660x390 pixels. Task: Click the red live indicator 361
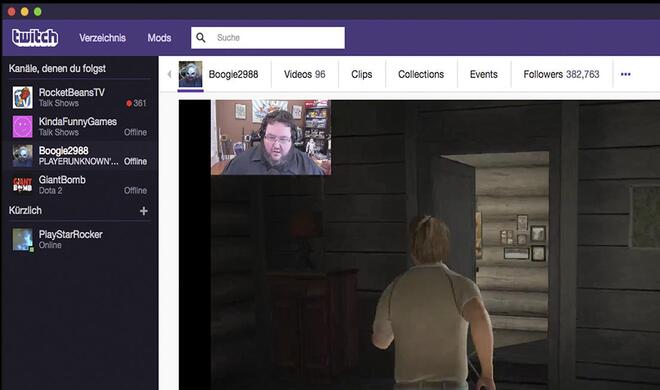pos(136,103)
